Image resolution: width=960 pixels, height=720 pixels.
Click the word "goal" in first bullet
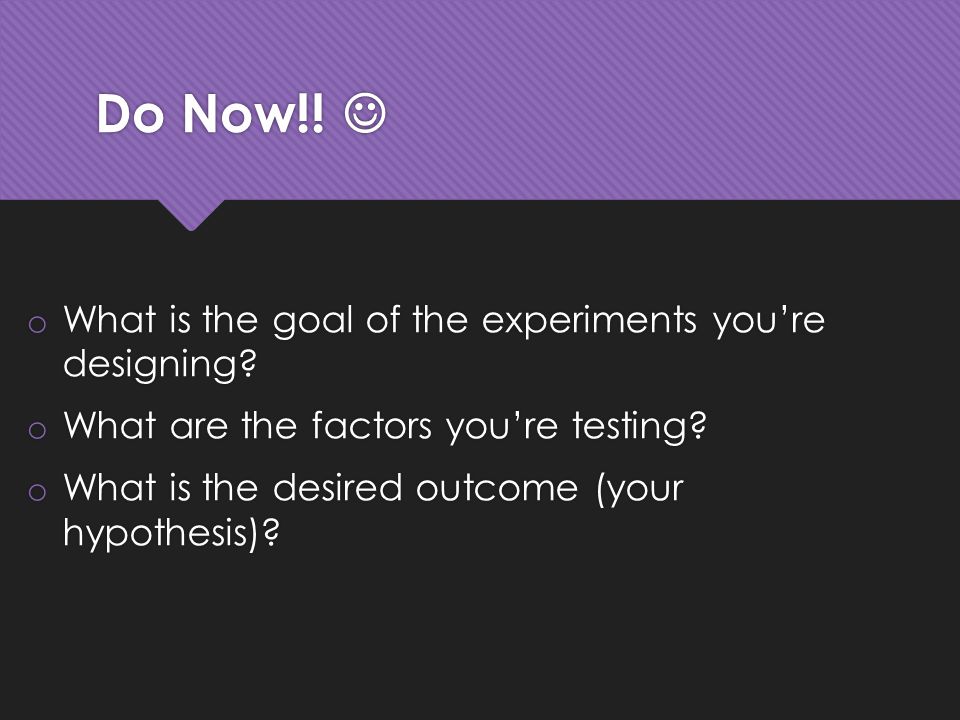click(x=313, y=322)
